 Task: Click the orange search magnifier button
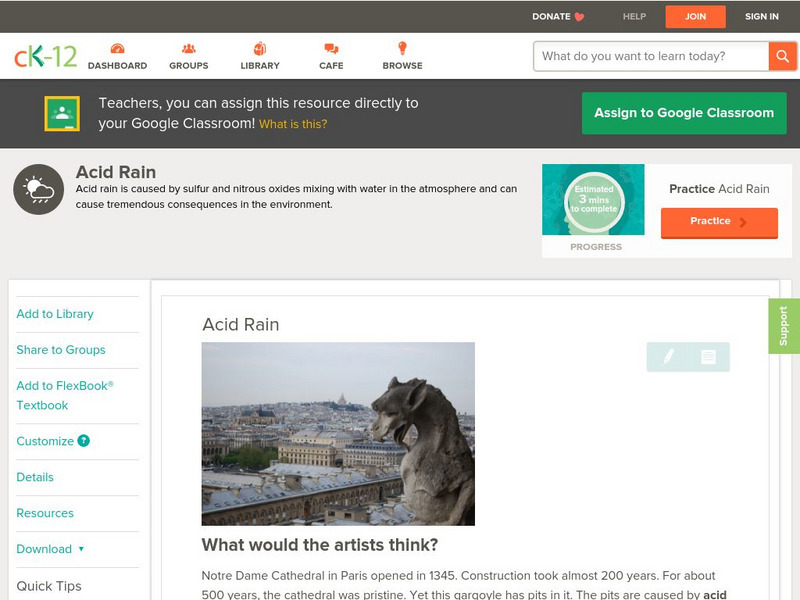coord(782,56)
